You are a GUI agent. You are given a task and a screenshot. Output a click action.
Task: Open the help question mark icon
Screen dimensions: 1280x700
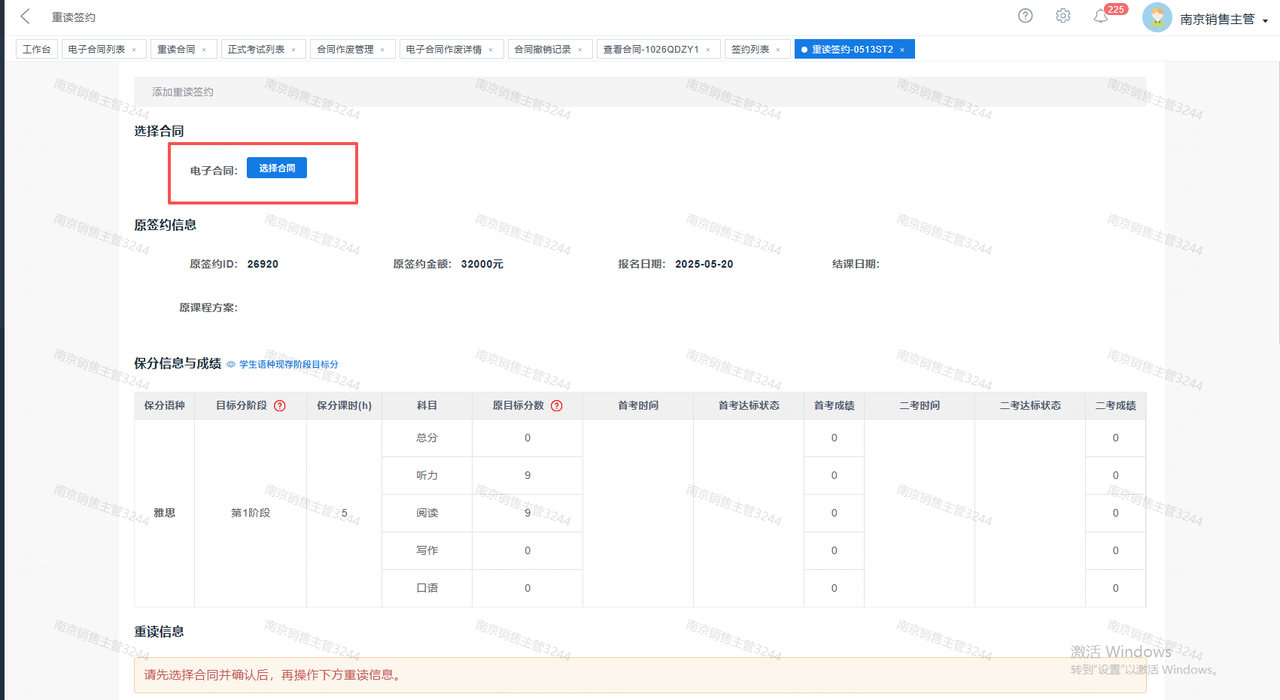coord(1025,16)
